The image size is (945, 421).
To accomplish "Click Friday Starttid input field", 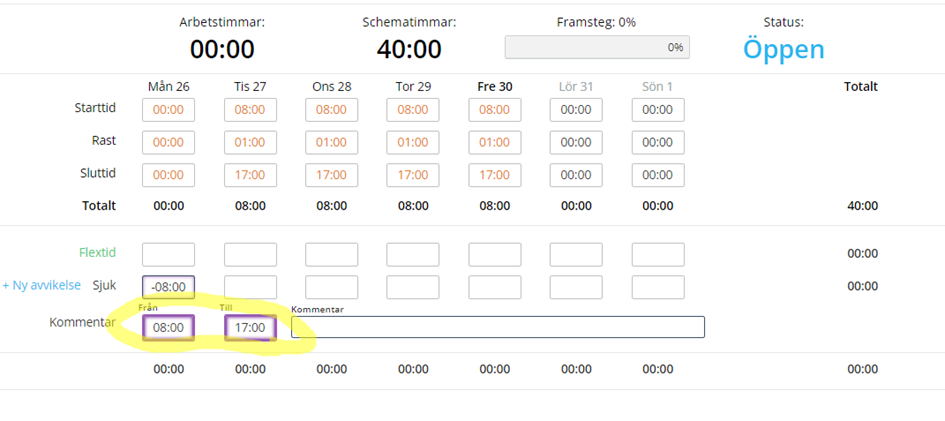I will click(x=494, y=110).
